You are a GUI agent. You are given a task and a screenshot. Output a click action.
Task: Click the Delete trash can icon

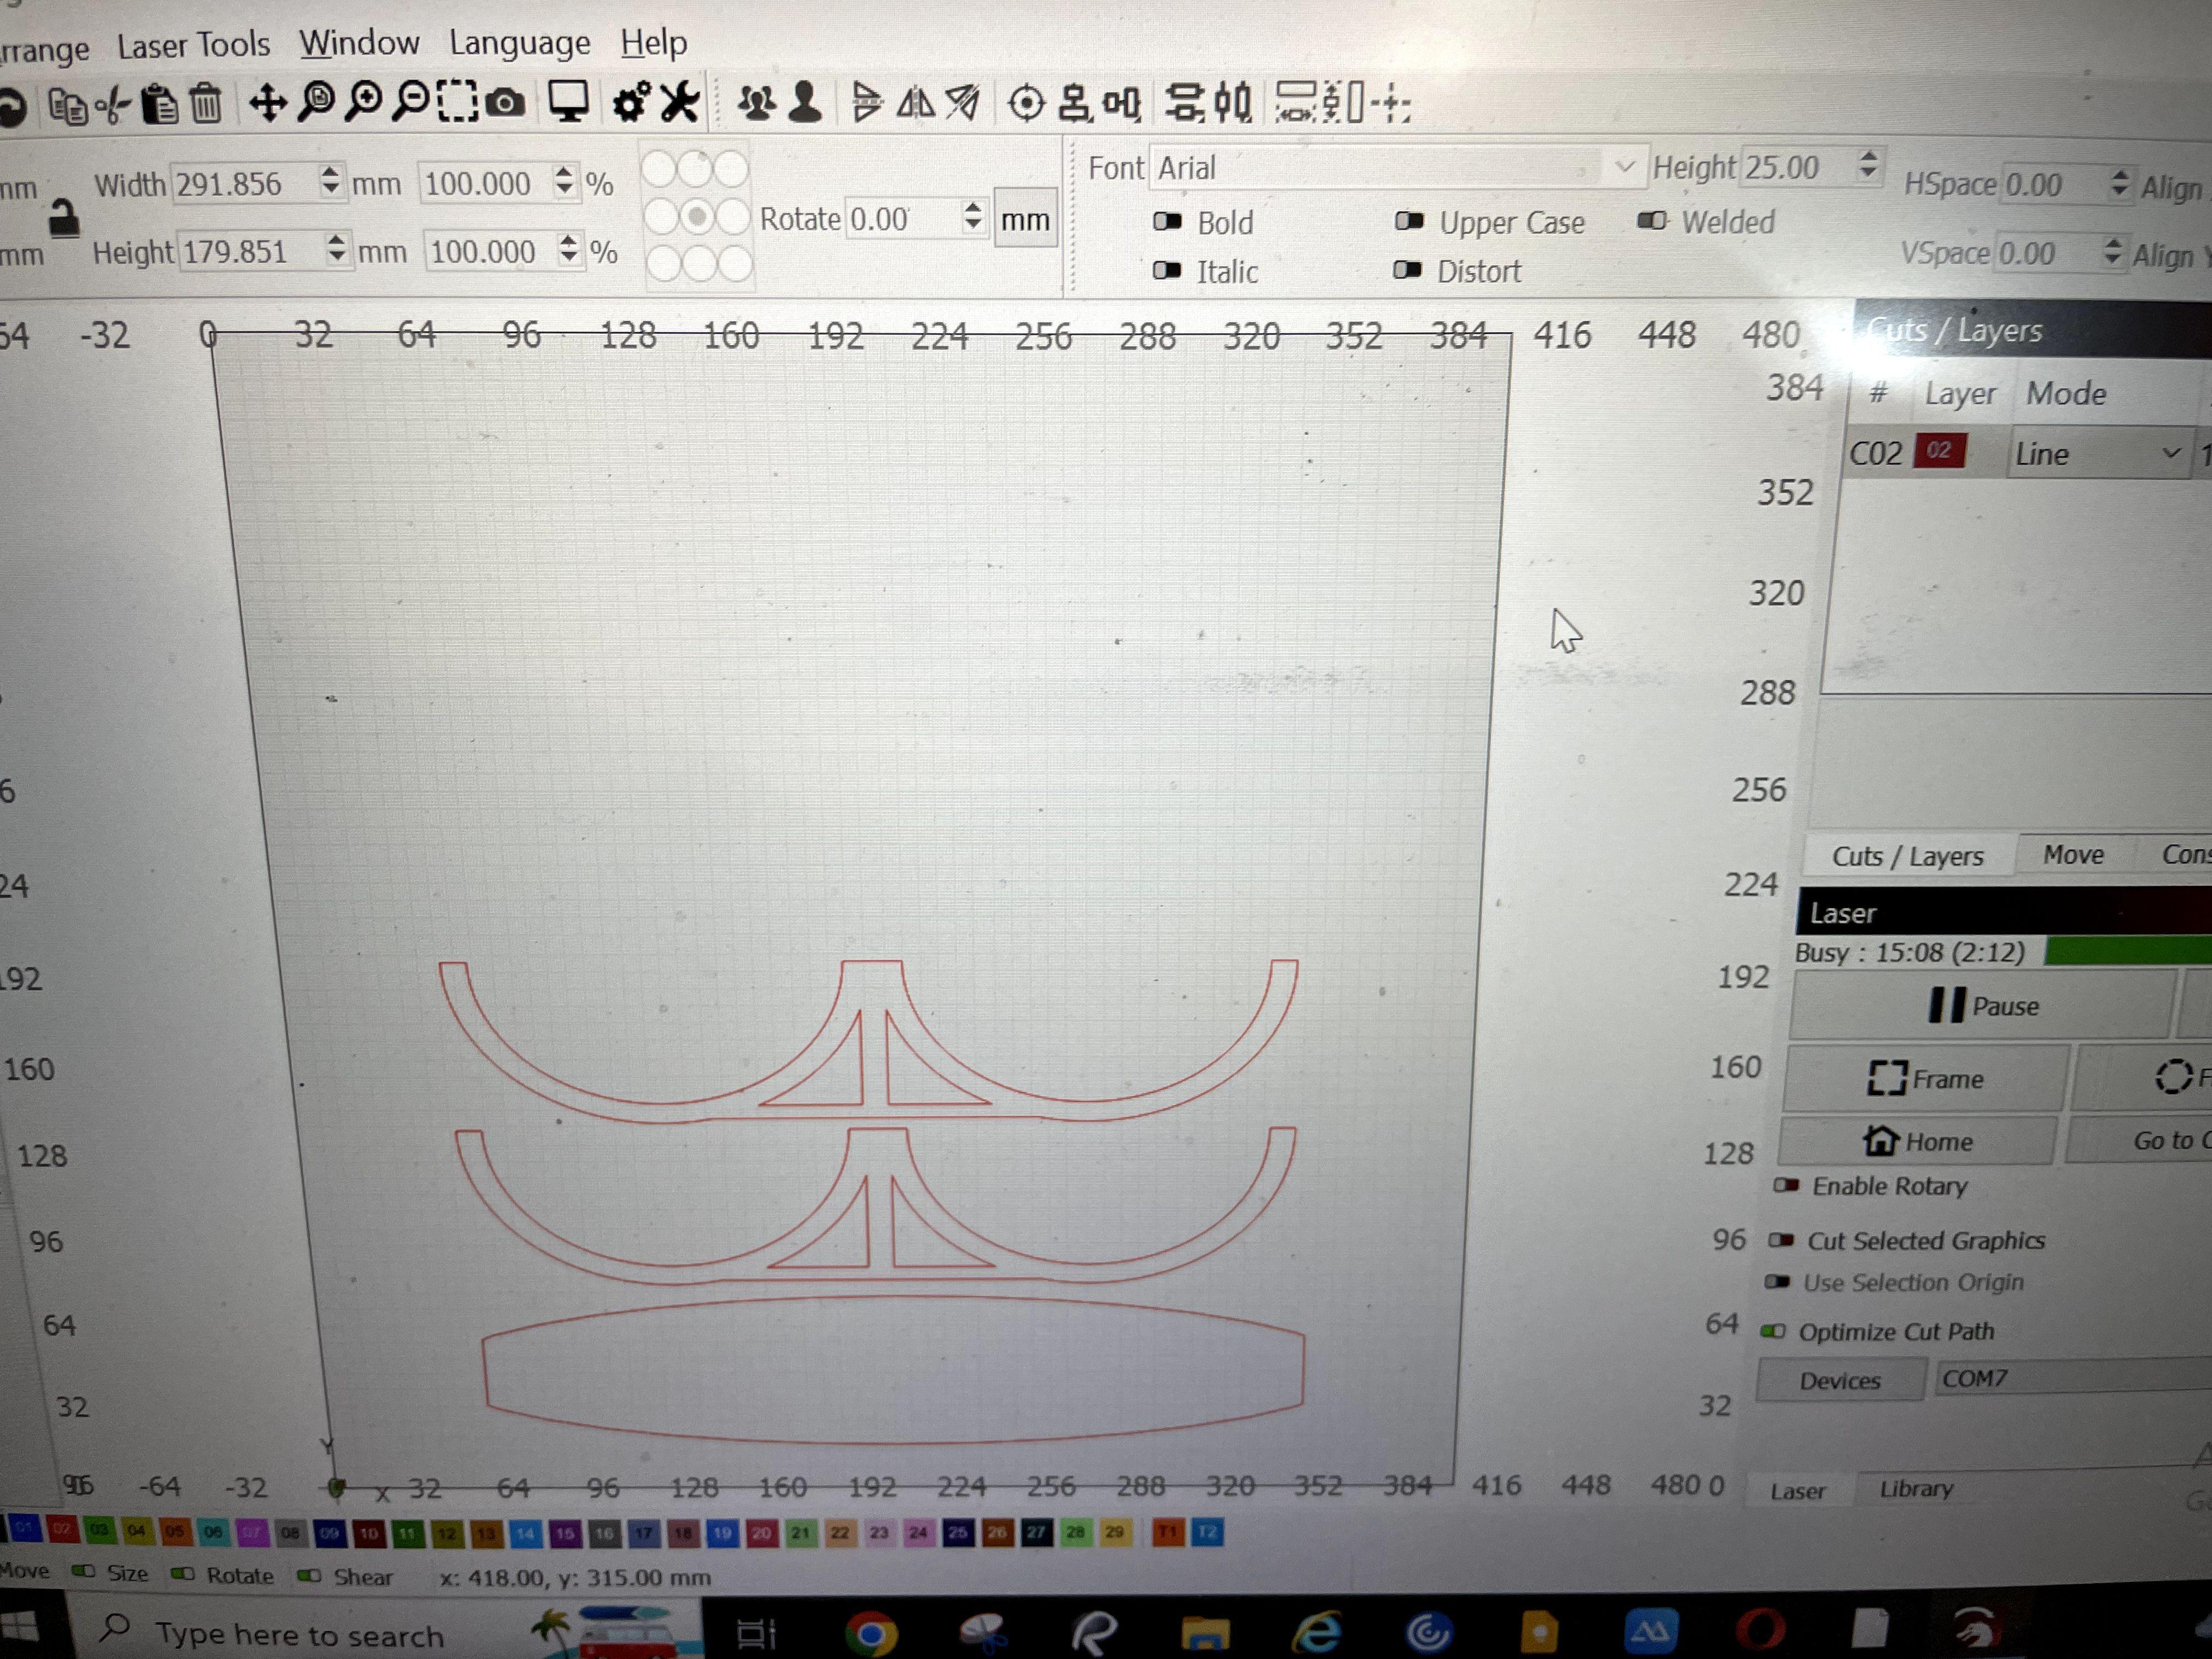pyautogui.click(x=206, y=104)
